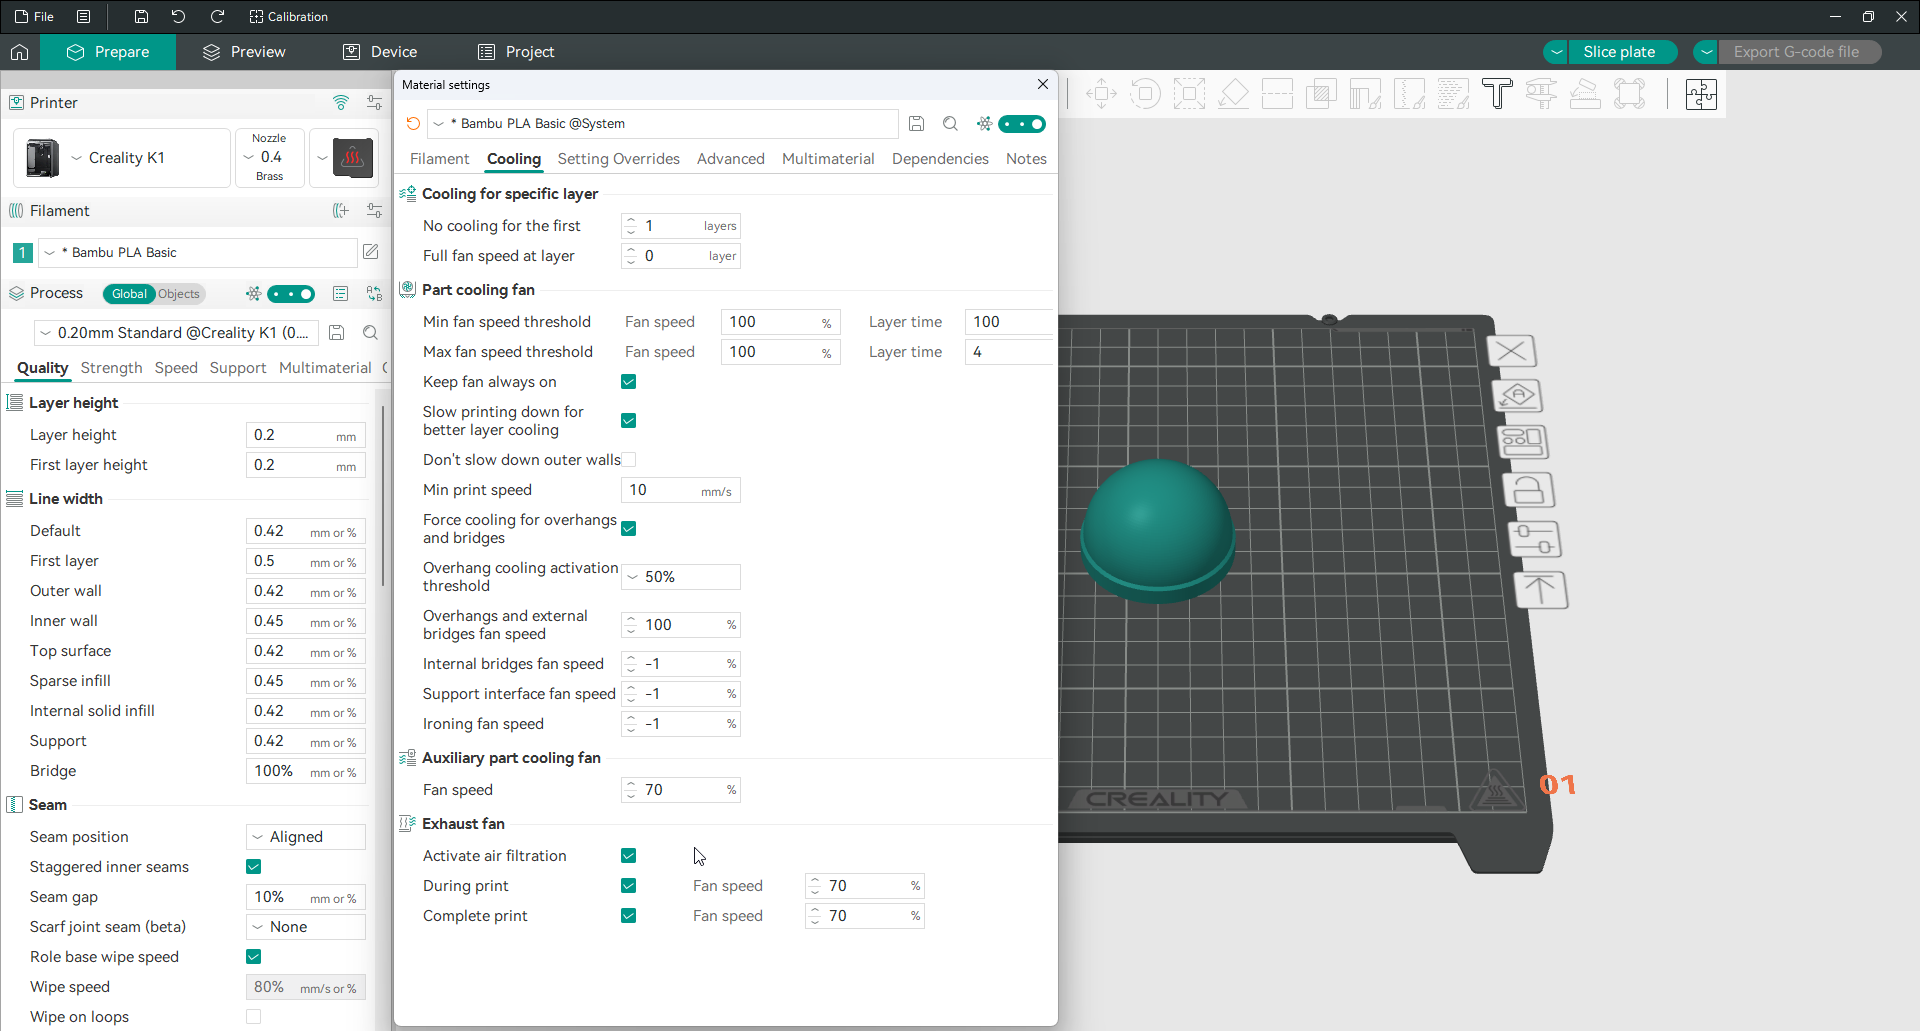Open 0.20mm Standard process preset dropdown
Viewport: 1920px width, 1031px height.
point(176,333)
